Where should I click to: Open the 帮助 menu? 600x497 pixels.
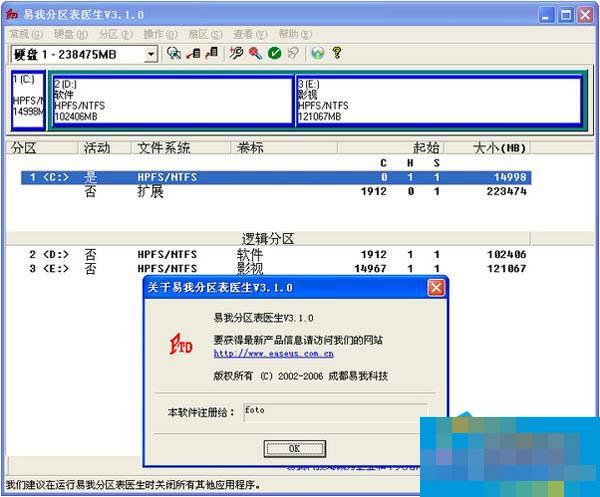(x=295, y=34)
